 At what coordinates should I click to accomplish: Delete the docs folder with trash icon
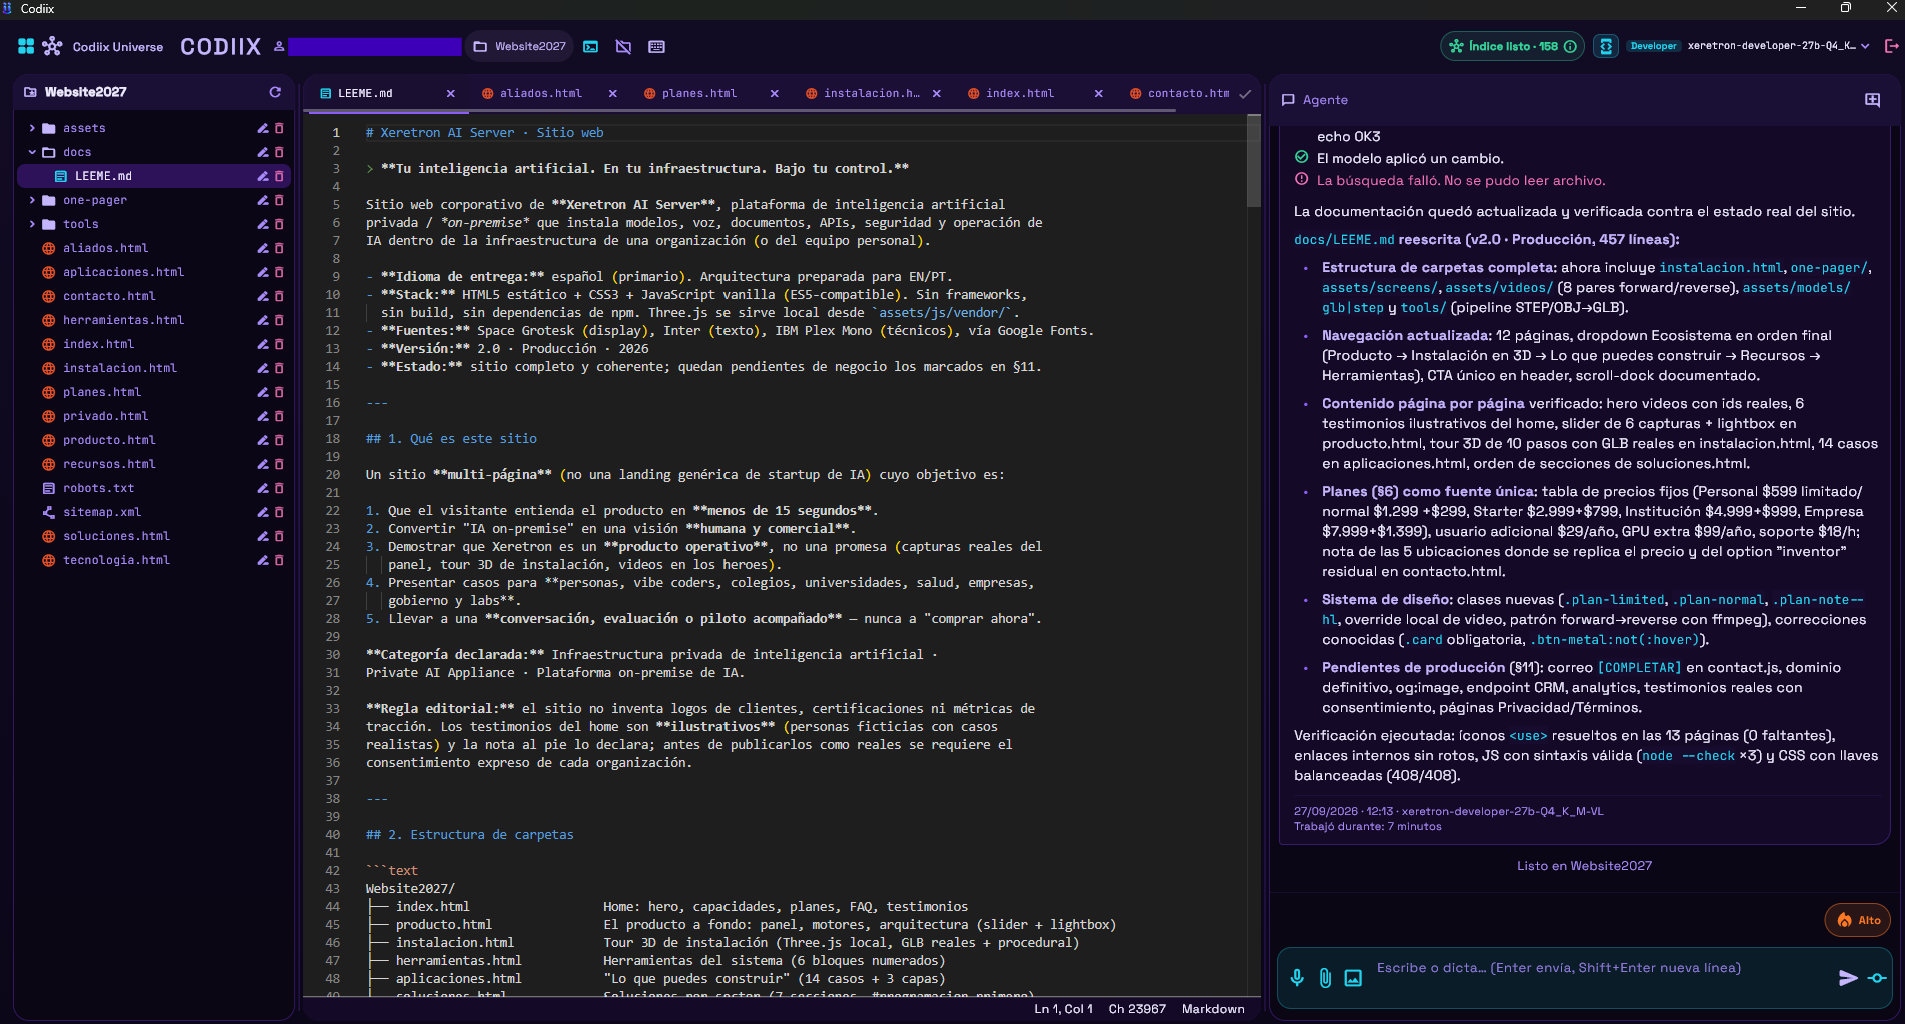click(279, 152)
